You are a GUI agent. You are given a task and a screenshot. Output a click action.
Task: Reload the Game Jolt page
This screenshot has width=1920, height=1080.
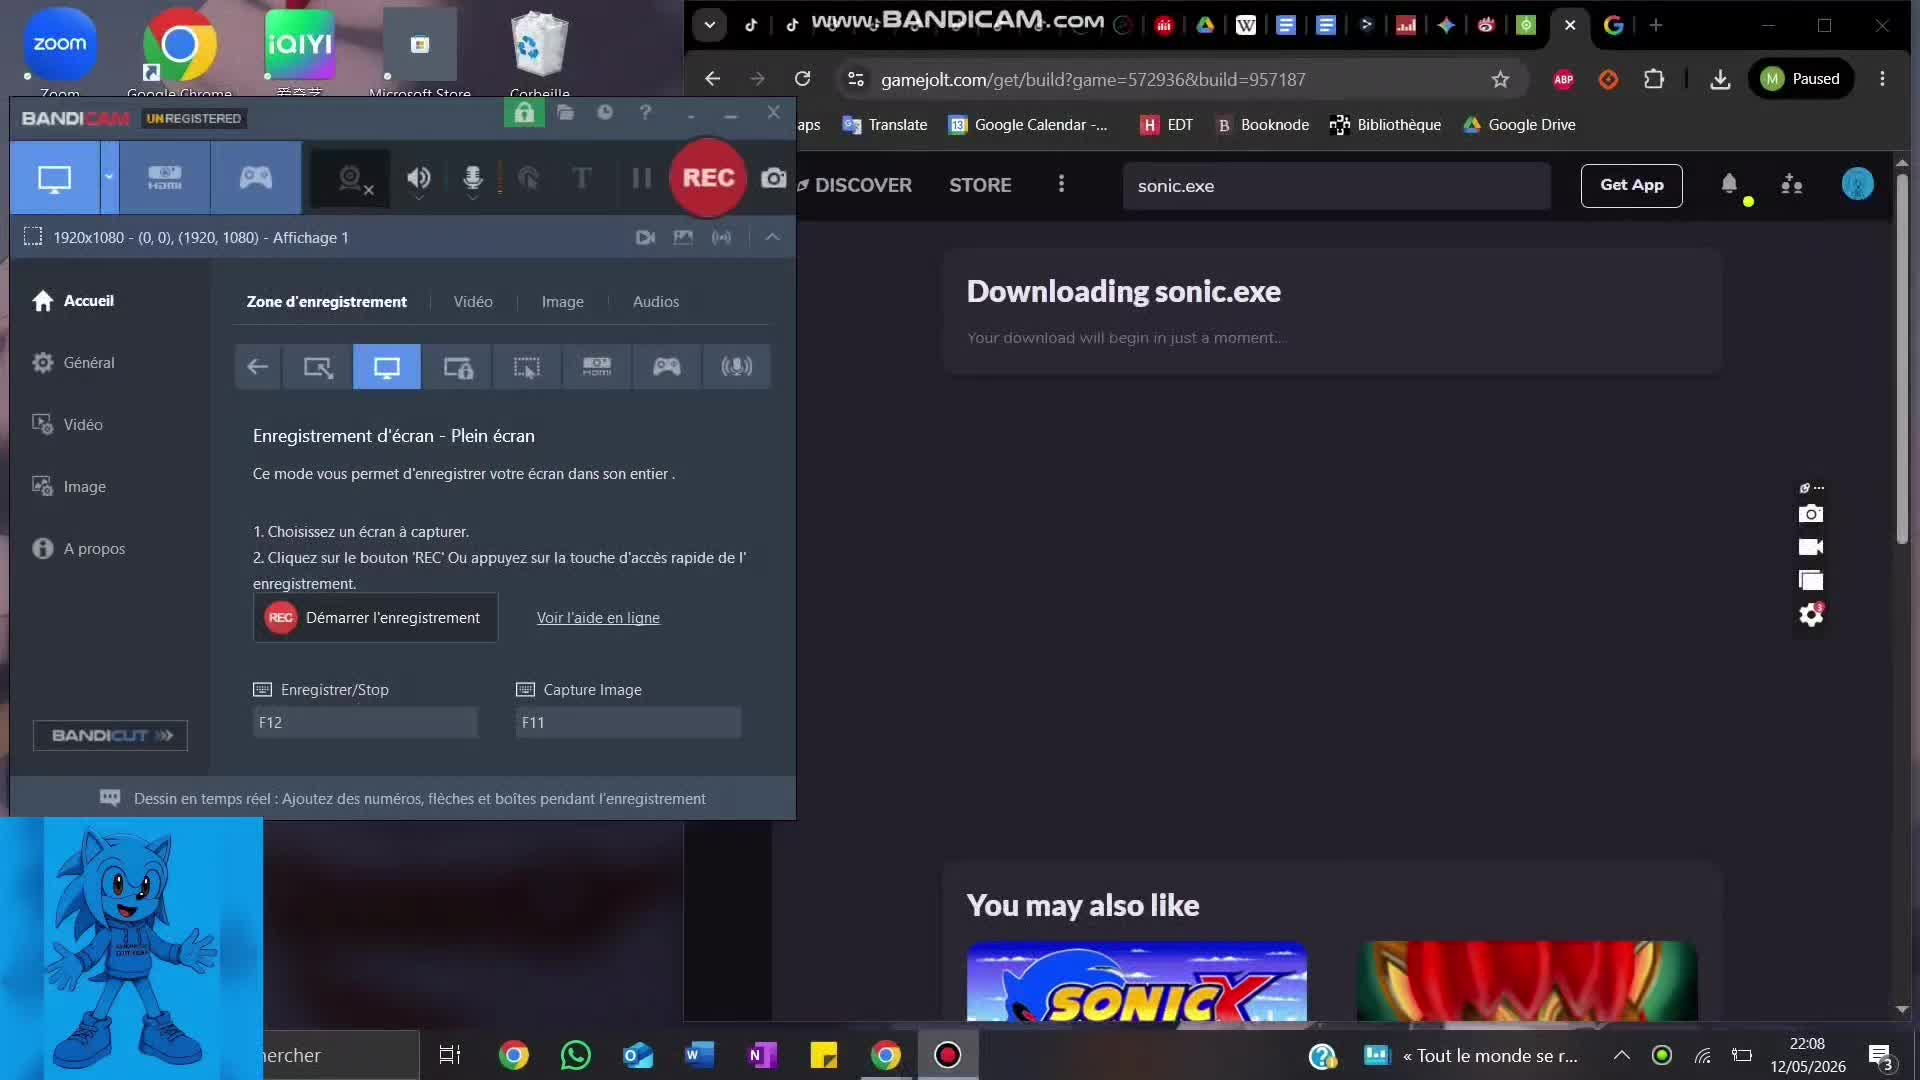[x=802, y=79]
